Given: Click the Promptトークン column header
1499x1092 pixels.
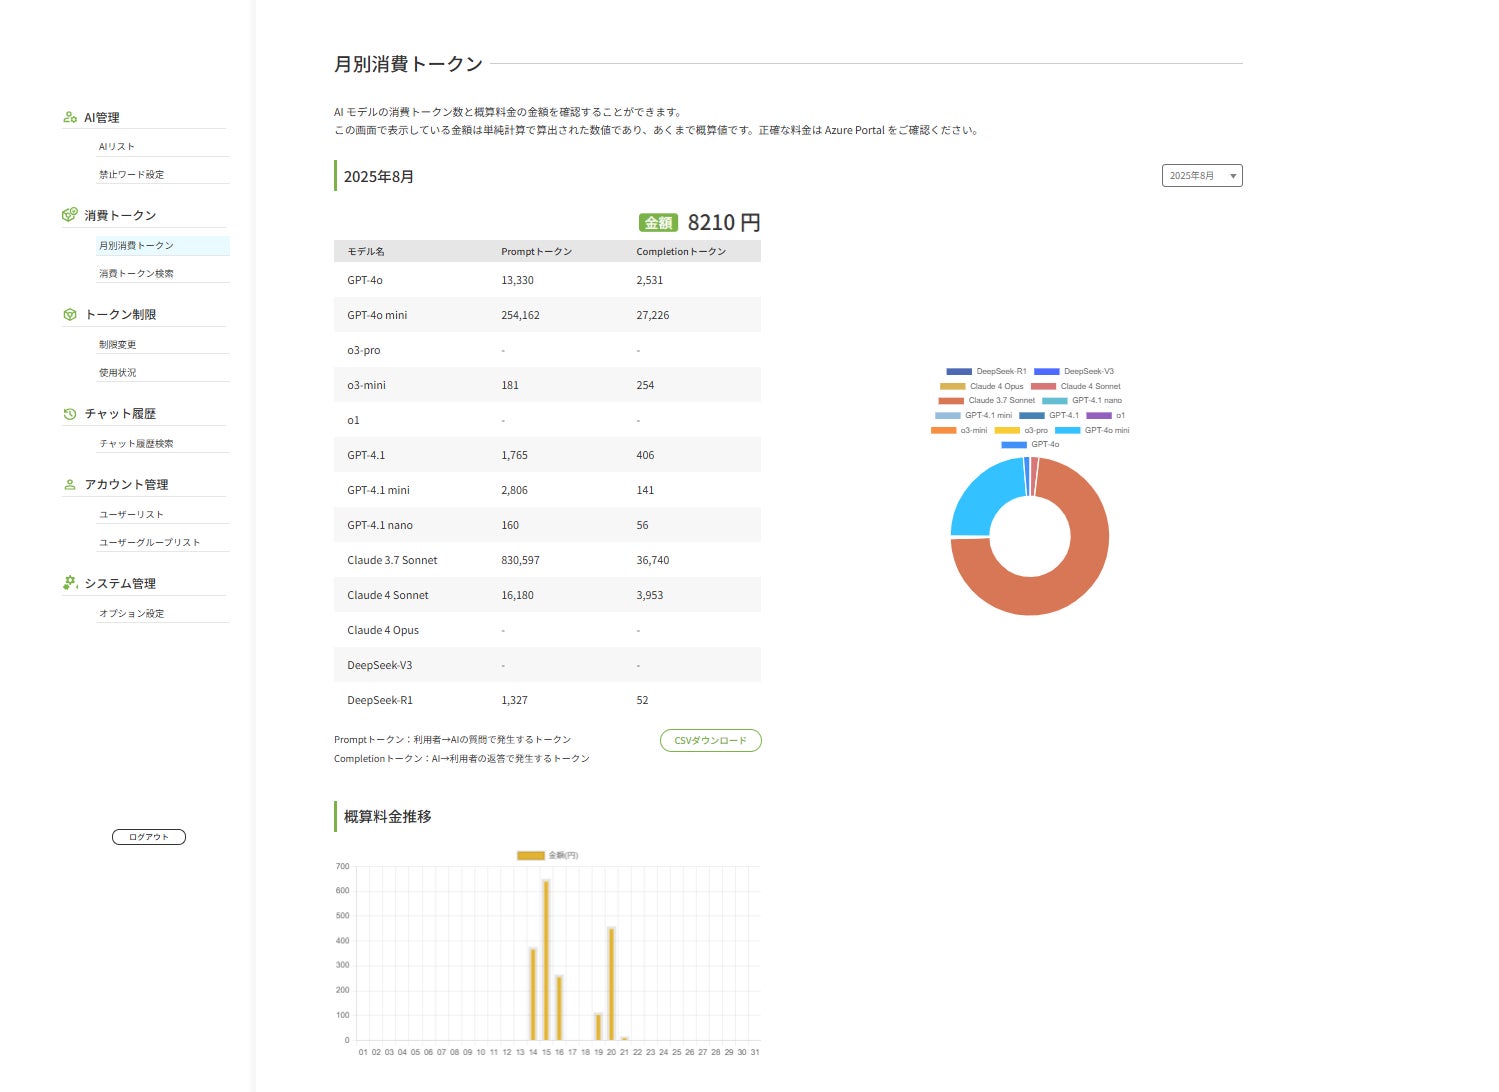Looking at the screenshot, I should [536, 251].
